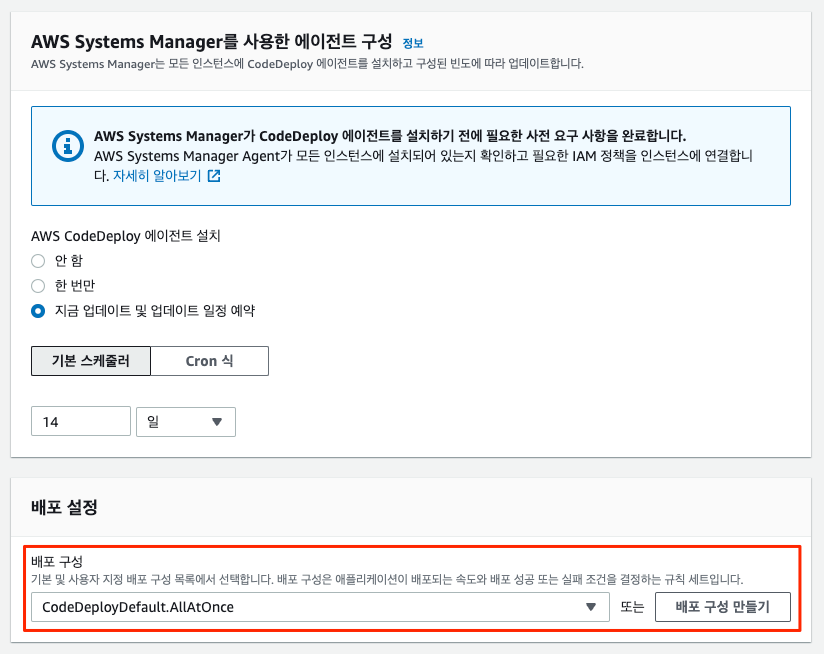
Task: Select the 안 함 radio option
Action: [x=38, y=261]
